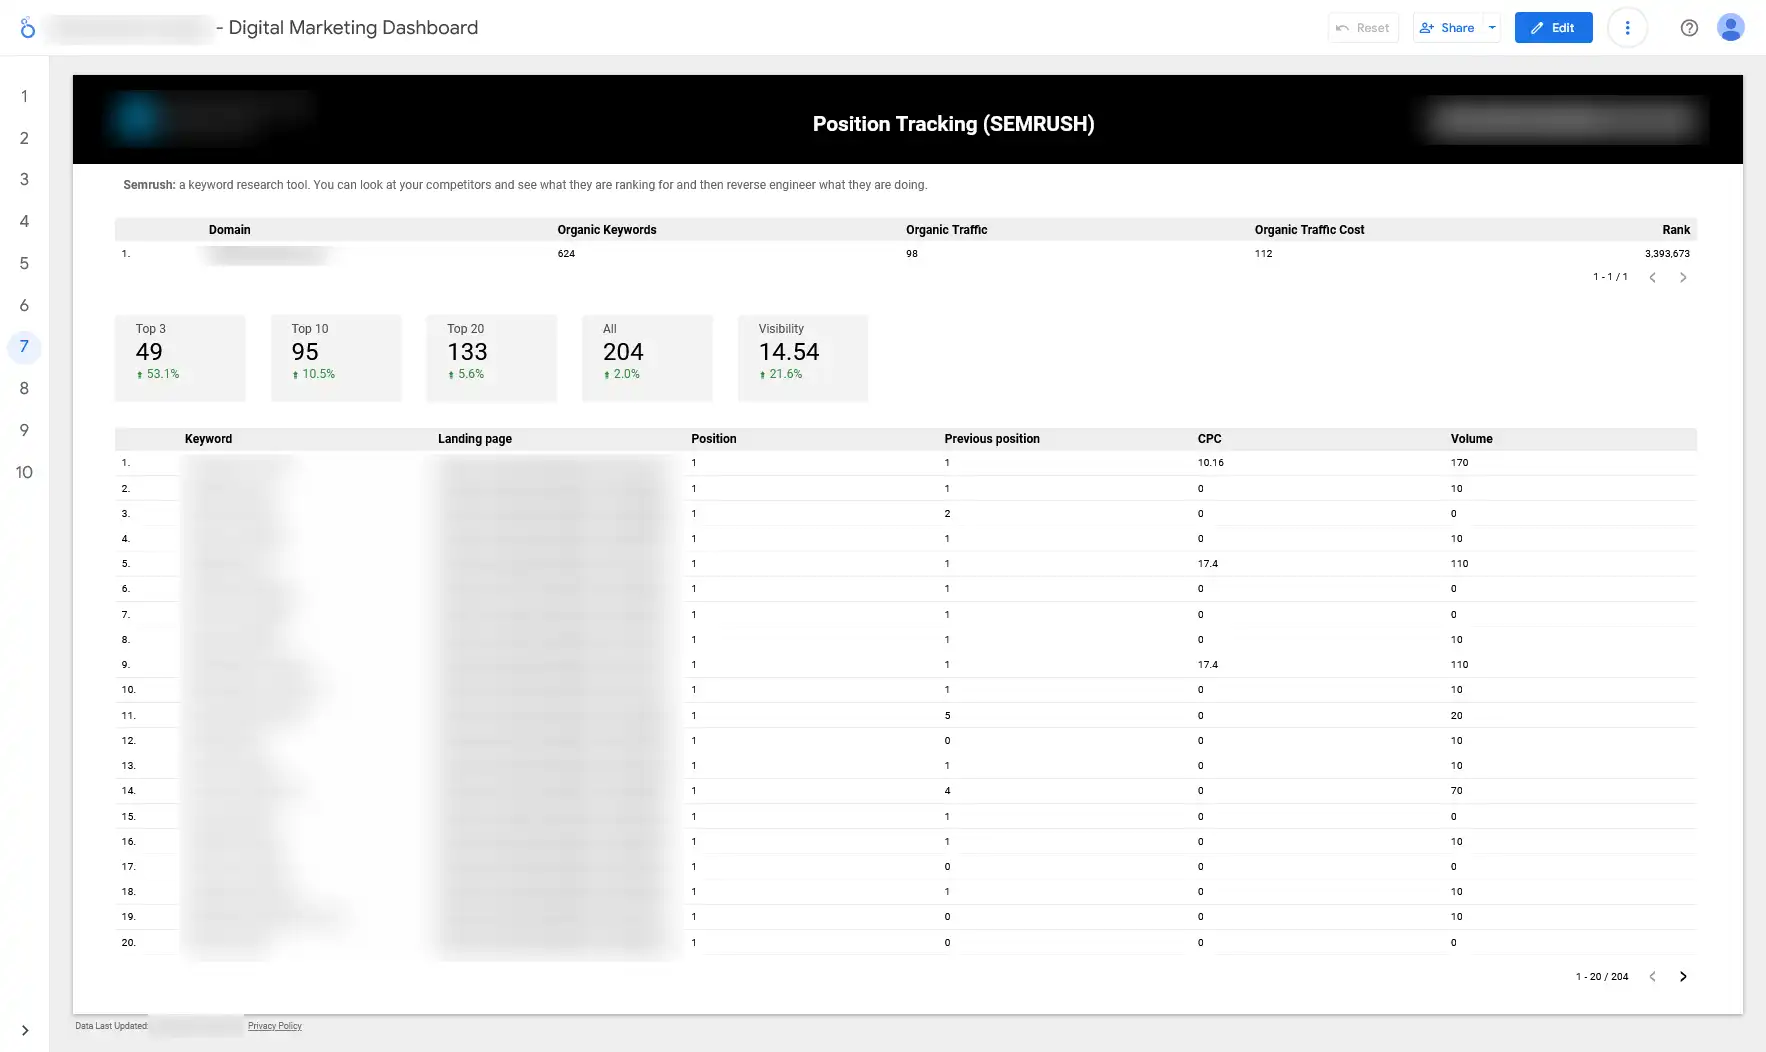
Task: Click Volume value 20 in row 11
Action: [1456, 716]
